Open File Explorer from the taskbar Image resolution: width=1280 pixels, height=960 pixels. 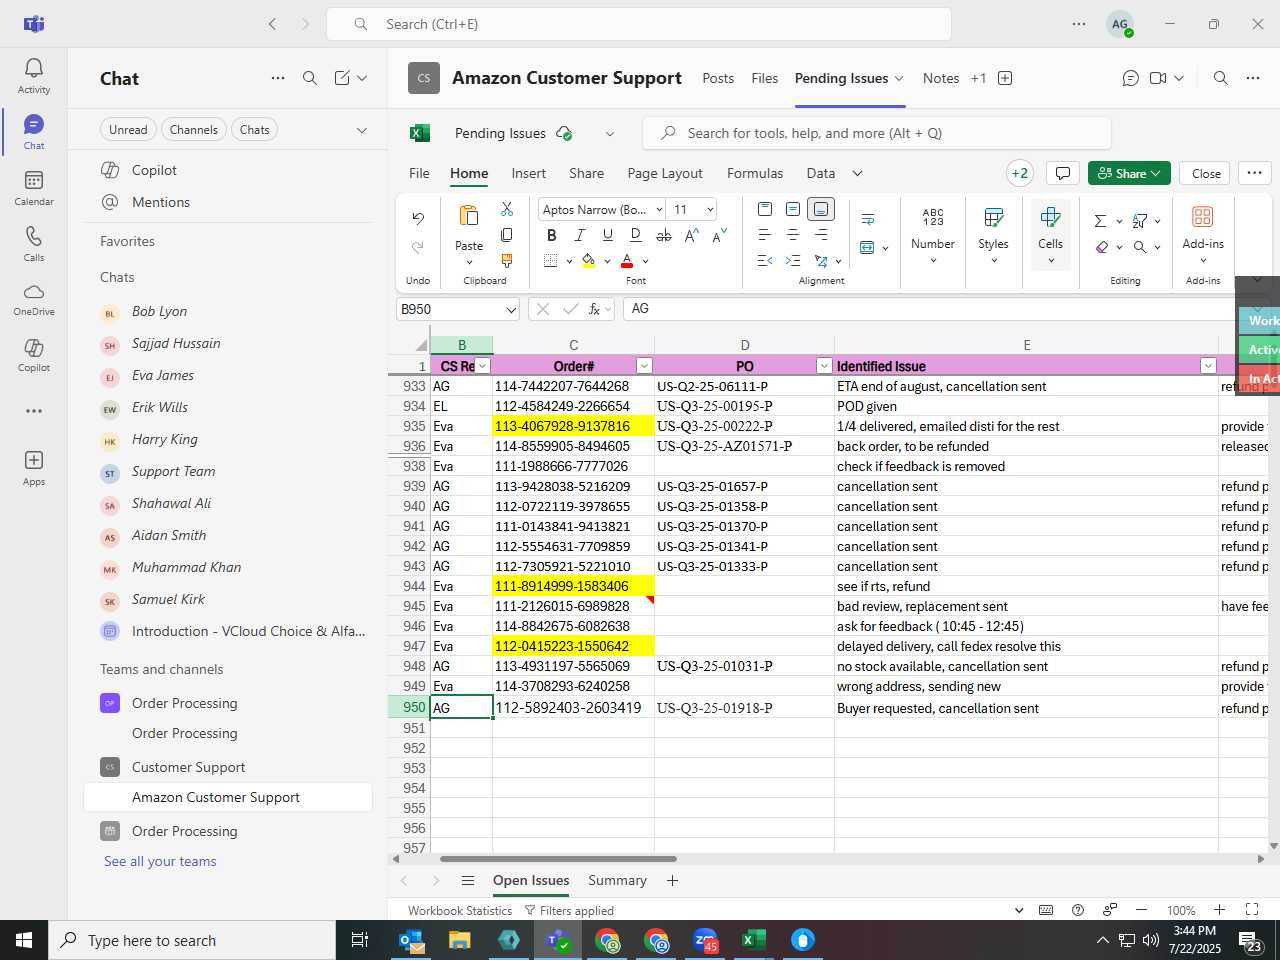[x=460, y=940]
